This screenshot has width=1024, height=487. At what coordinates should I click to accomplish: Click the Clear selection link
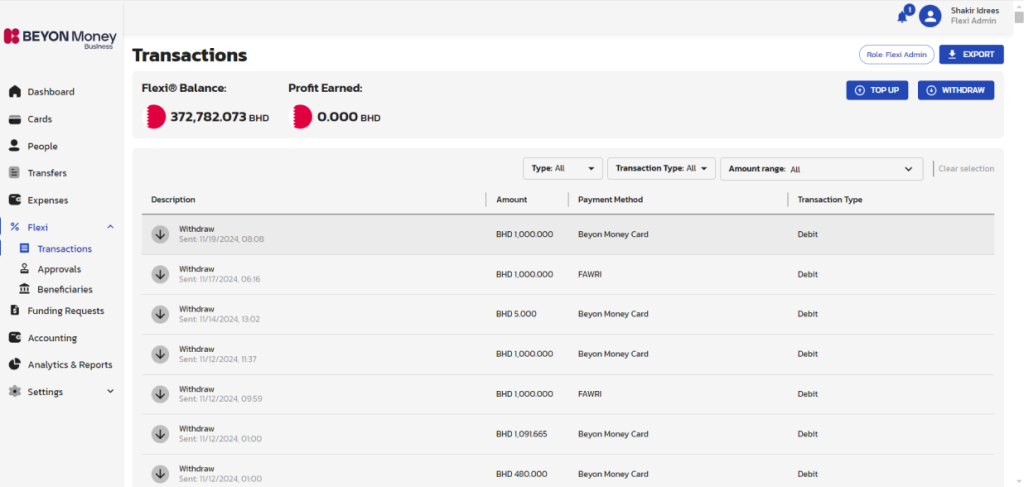(x=966, y=168)
